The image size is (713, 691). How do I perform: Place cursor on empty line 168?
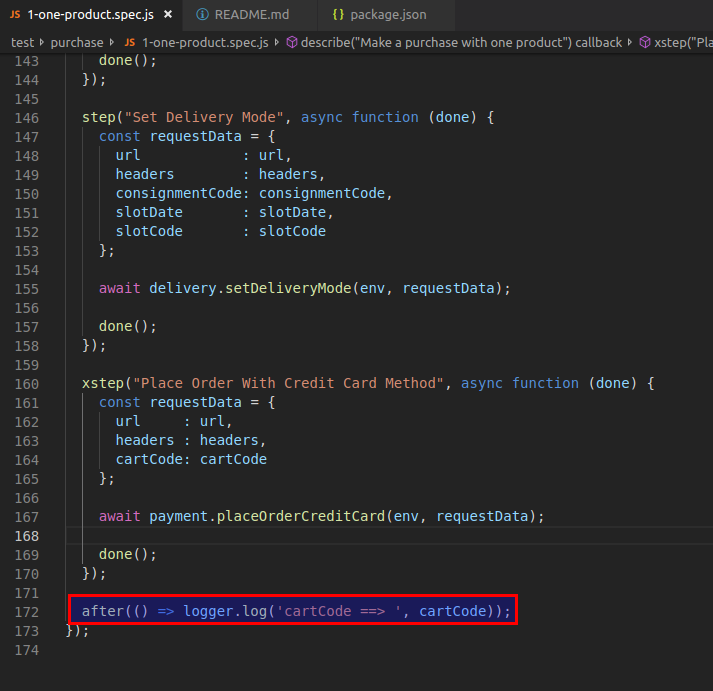click(x=387, y=536)
